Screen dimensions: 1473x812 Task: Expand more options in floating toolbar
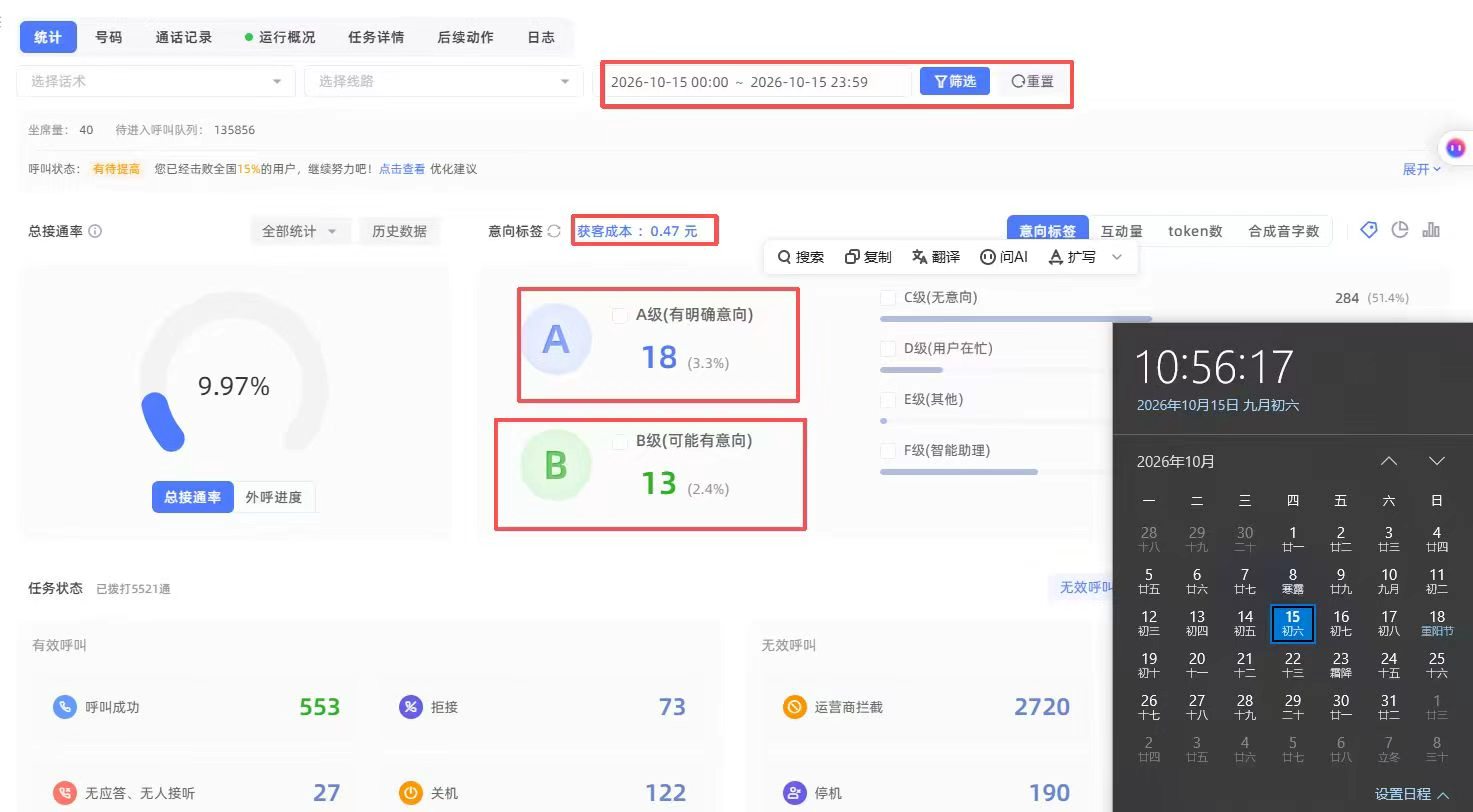click(1117, 257)
